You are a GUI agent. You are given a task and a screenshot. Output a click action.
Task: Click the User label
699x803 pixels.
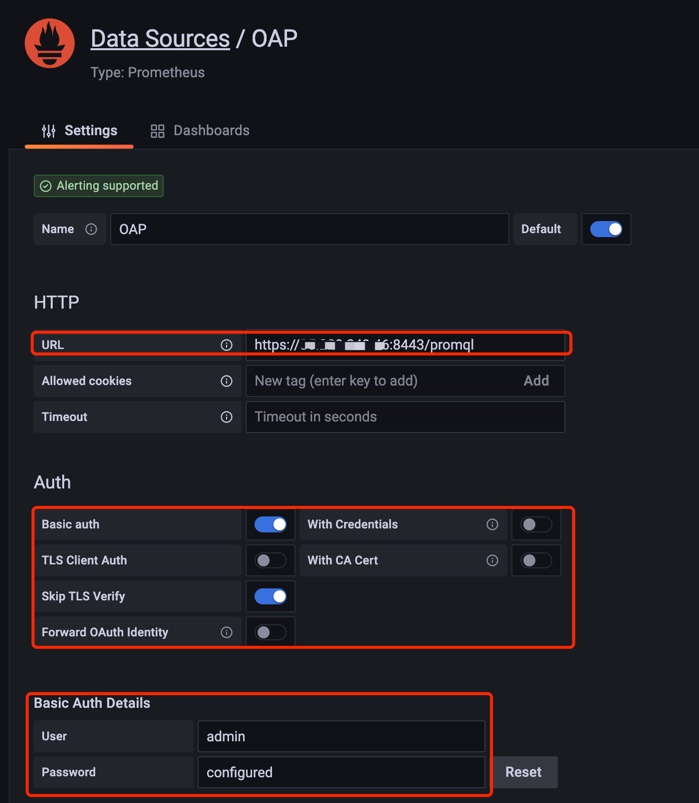[54, 736]
